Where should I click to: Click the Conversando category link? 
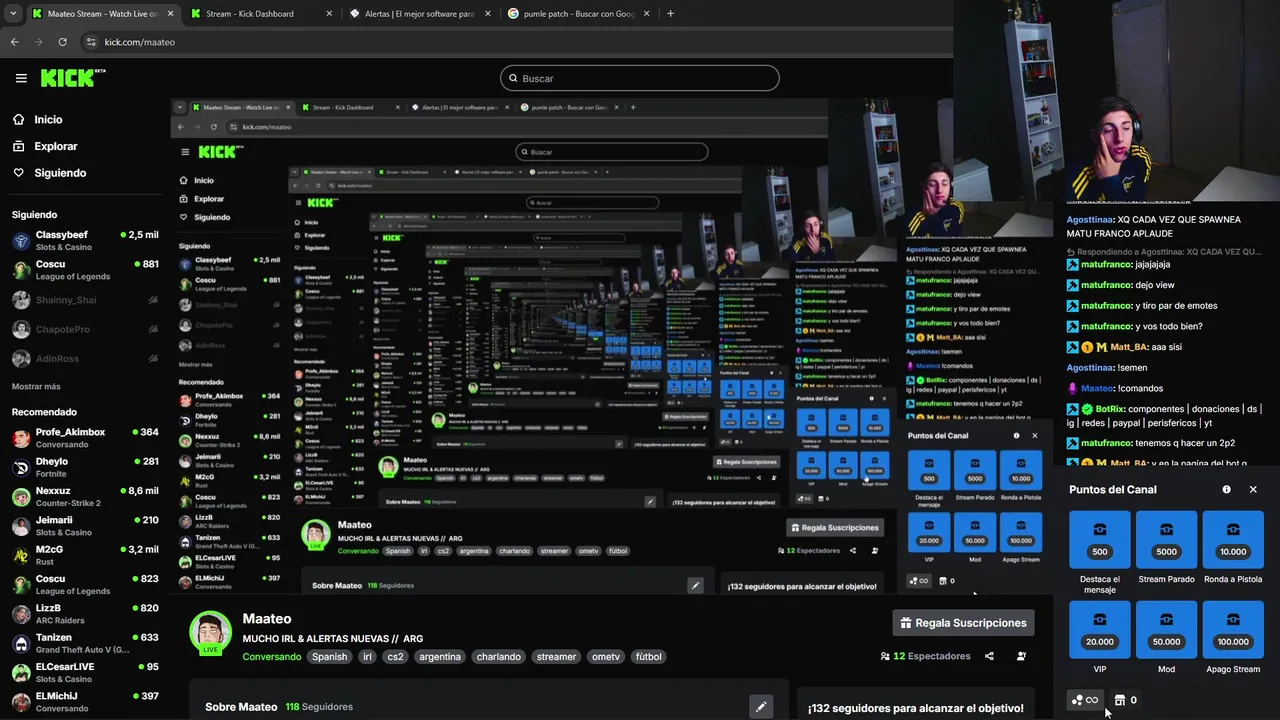(x=272, y=657)
